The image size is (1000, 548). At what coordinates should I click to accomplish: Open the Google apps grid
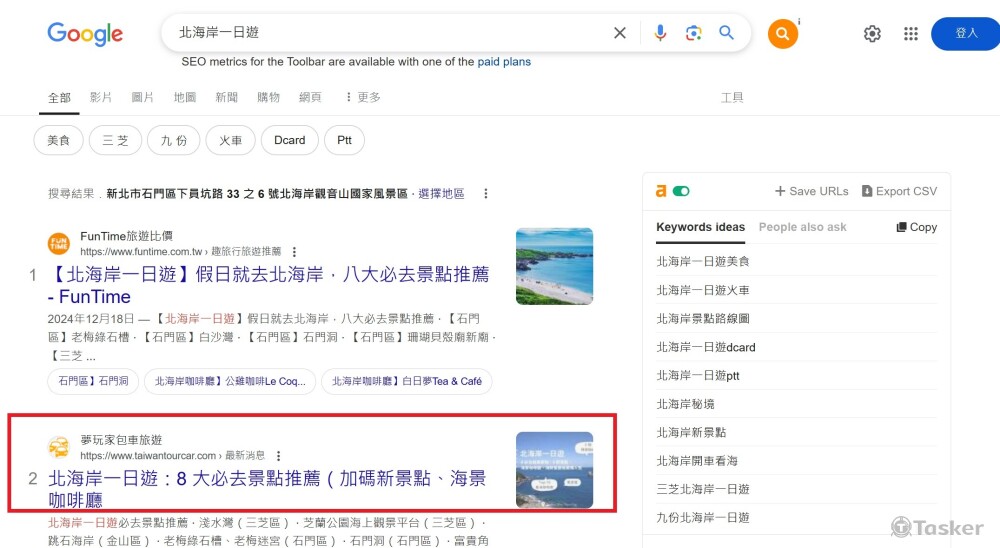tap(910, 34)
